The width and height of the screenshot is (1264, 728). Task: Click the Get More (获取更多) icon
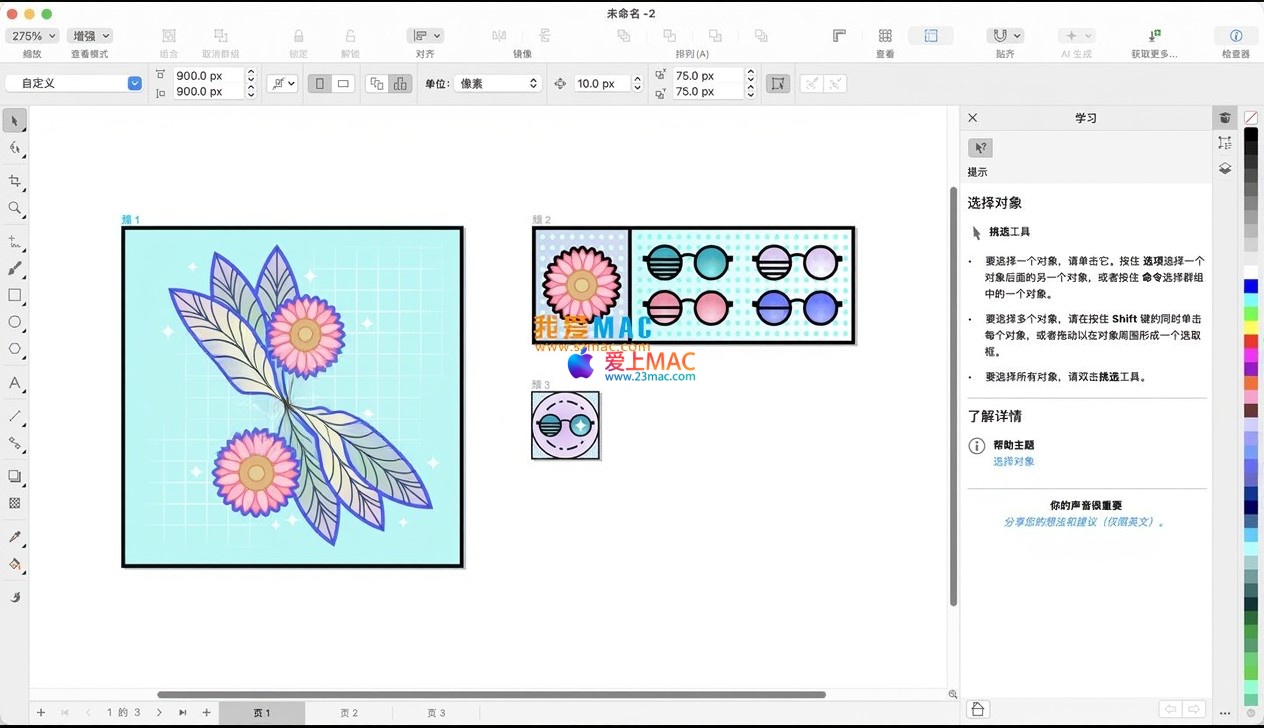pyautogui.click(x=1154, y=36)
